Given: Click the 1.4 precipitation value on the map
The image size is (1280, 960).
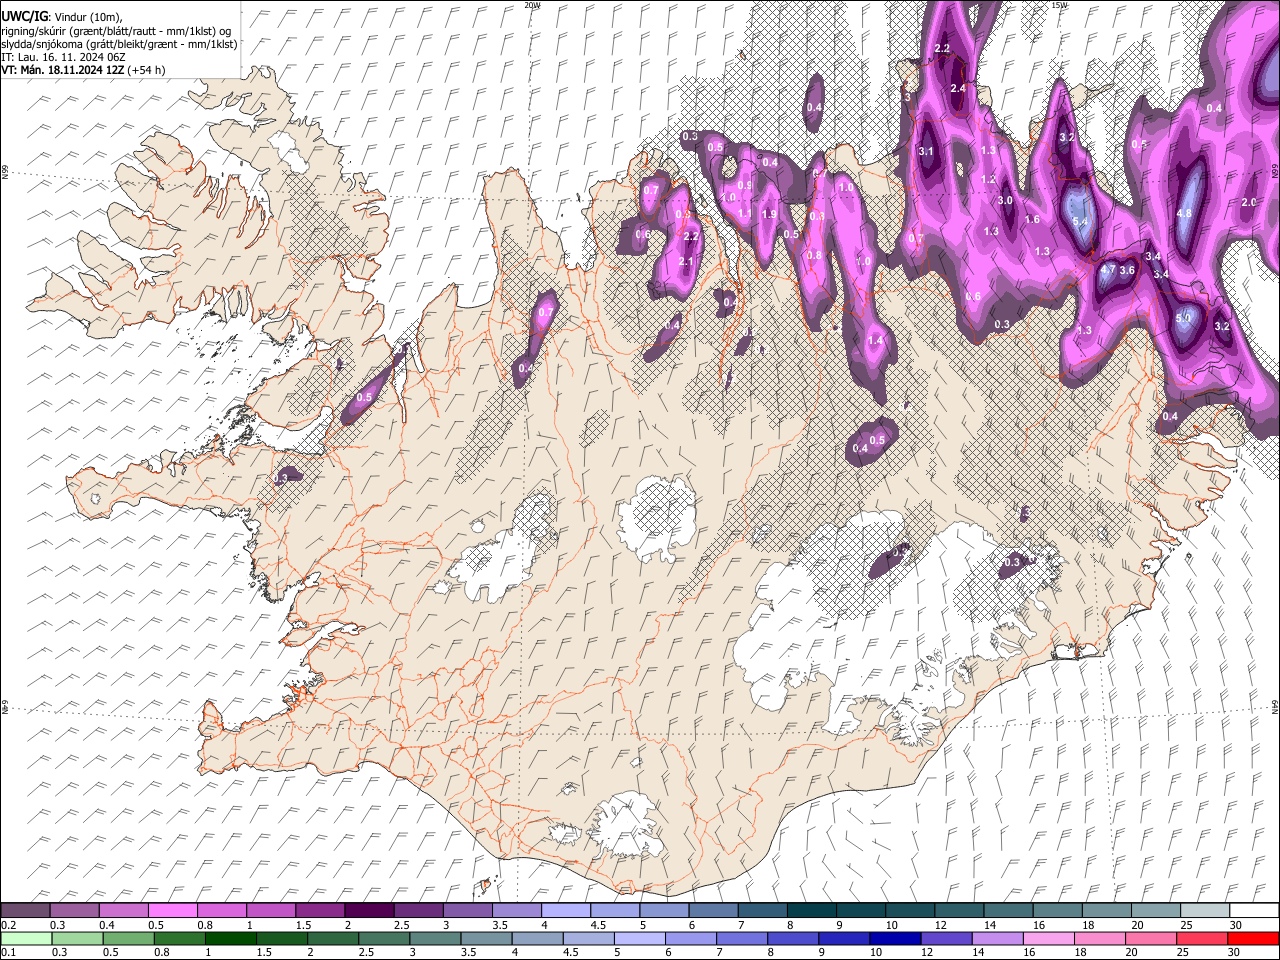Looking at the screenshot, I should (877, 341).
